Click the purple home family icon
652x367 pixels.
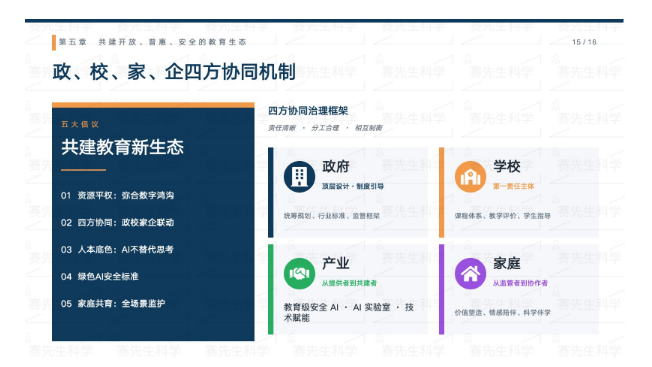tap(470, 273)
